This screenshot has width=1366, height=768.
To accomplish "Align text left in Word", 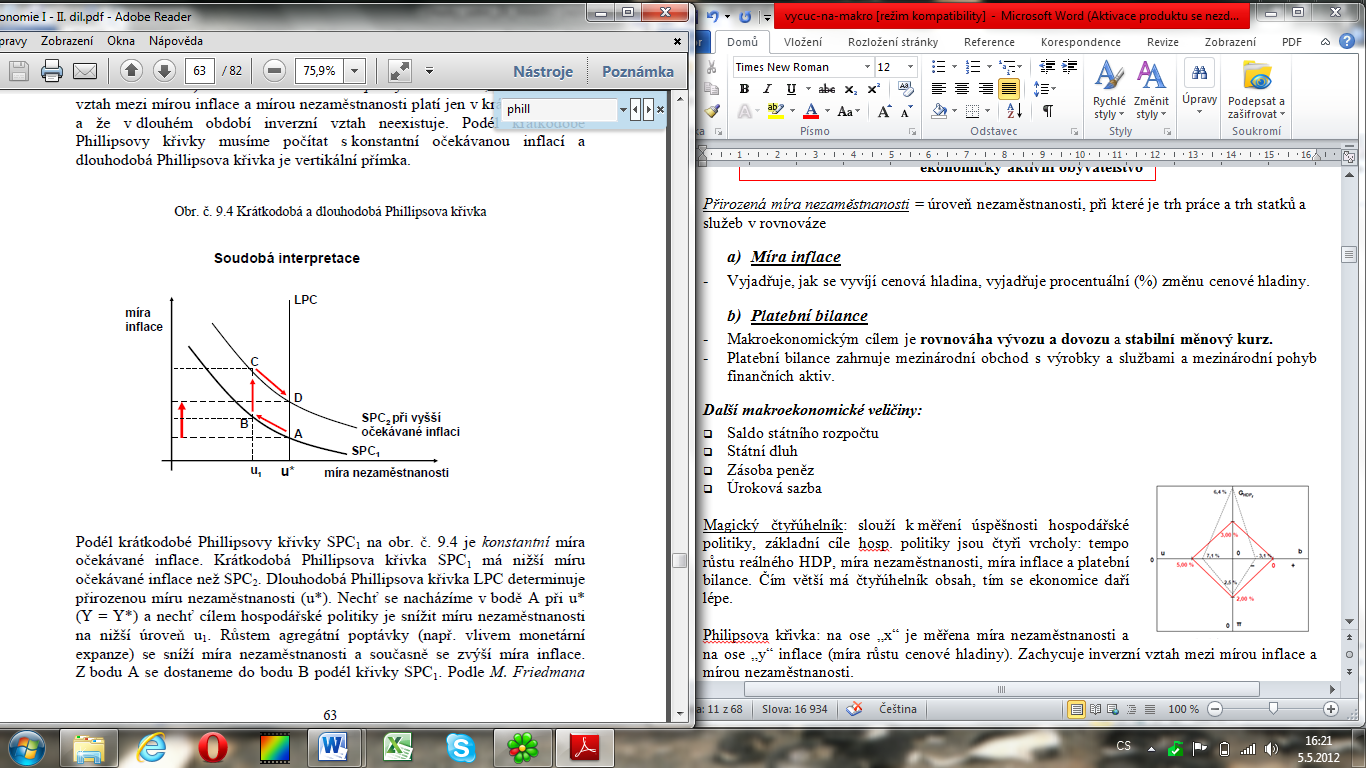I will tap(940, 89).
